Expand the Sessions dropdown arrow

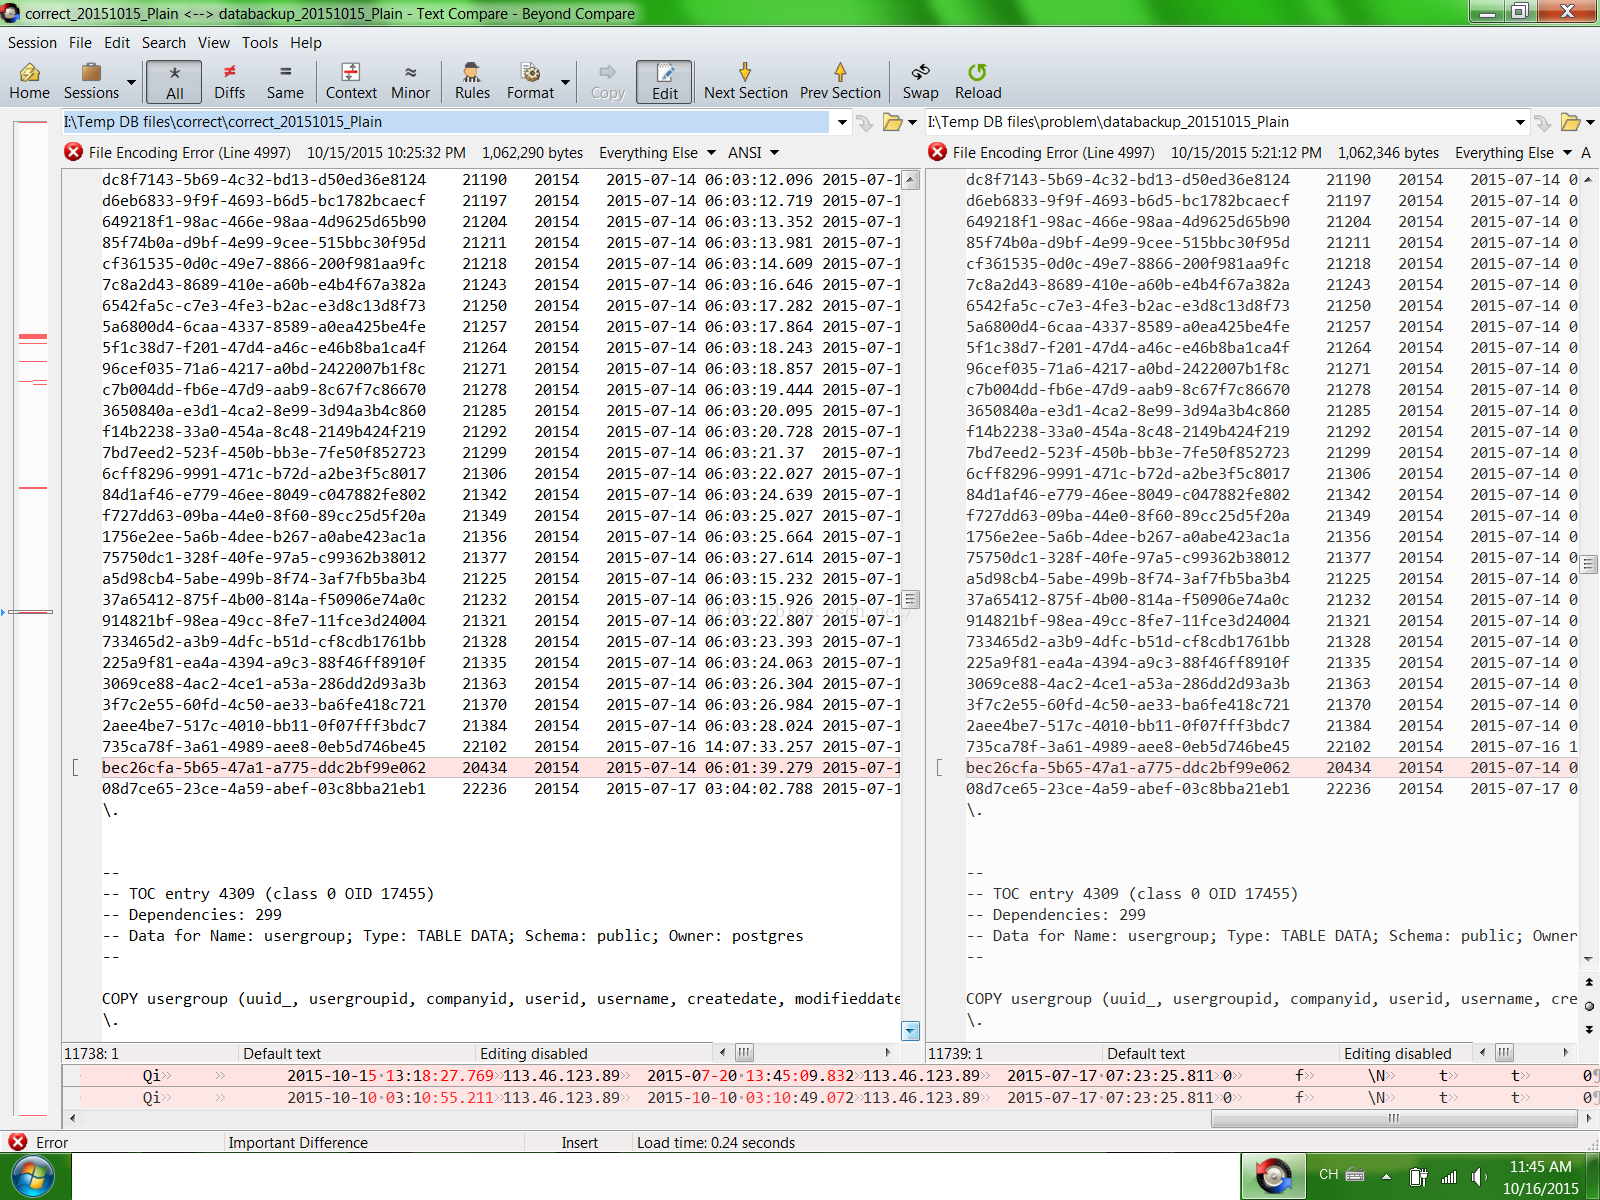[131, 82]
